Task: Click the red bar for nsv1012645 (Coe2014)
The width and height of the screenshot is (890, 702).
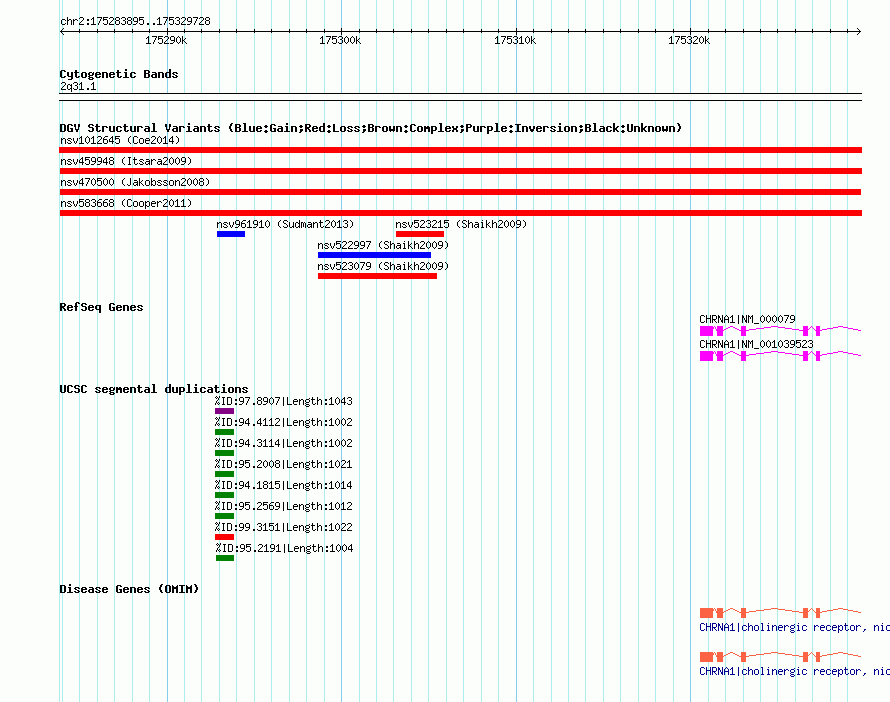Action: (x=460, y=150)
